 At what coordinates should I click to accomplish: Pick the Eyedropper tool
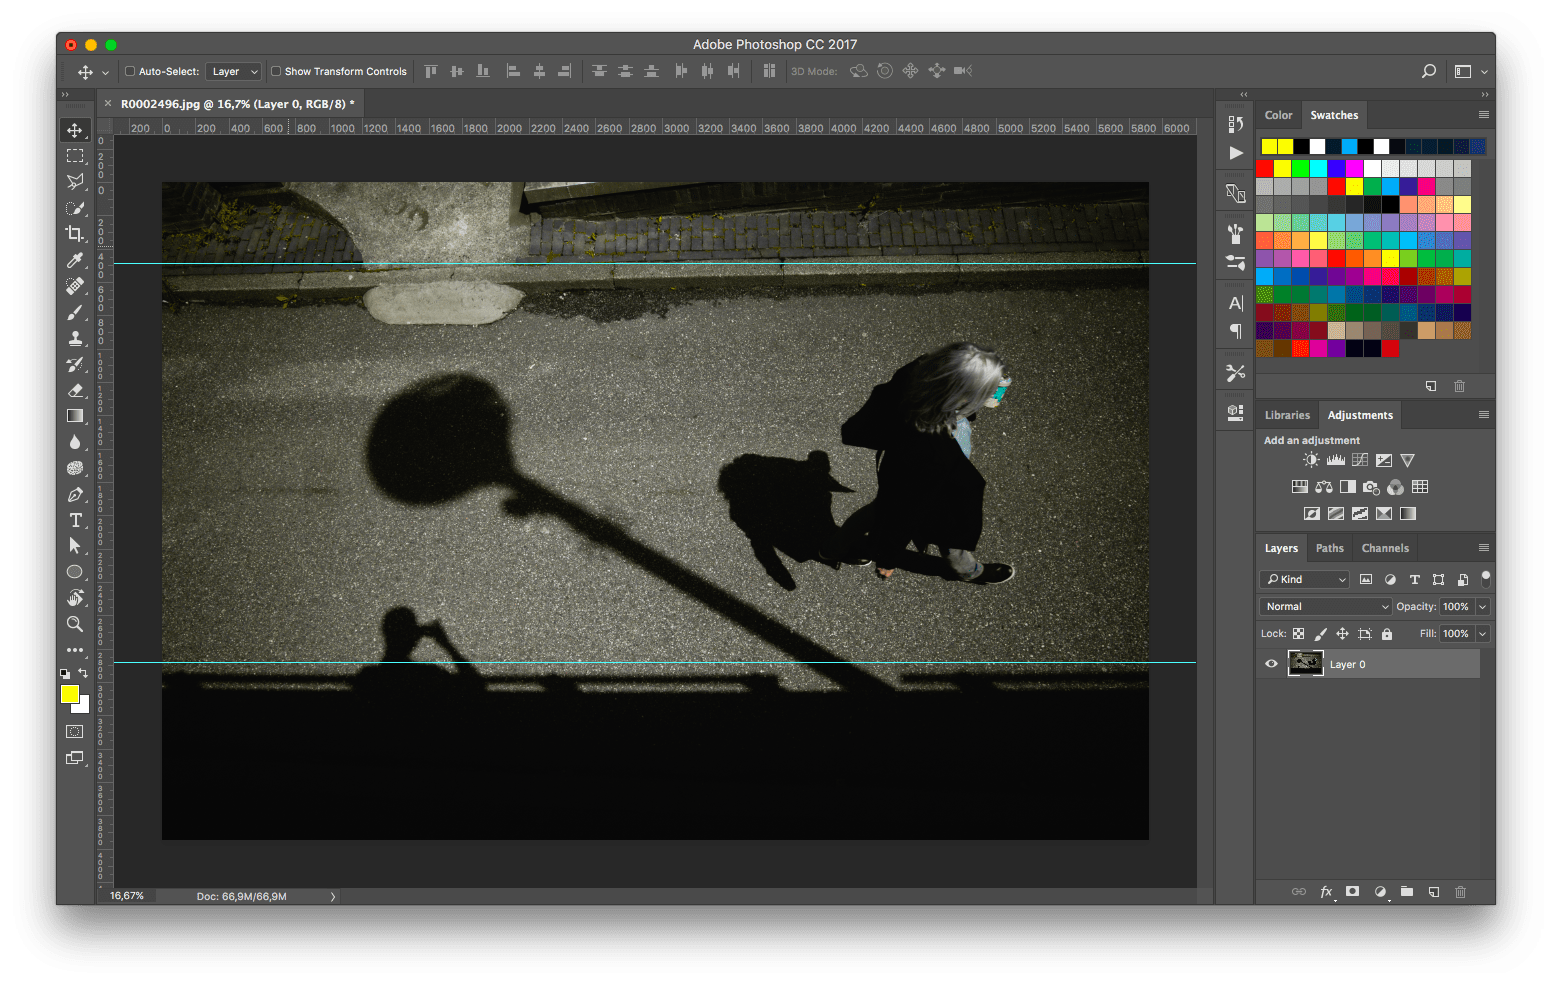coord(75,260)
